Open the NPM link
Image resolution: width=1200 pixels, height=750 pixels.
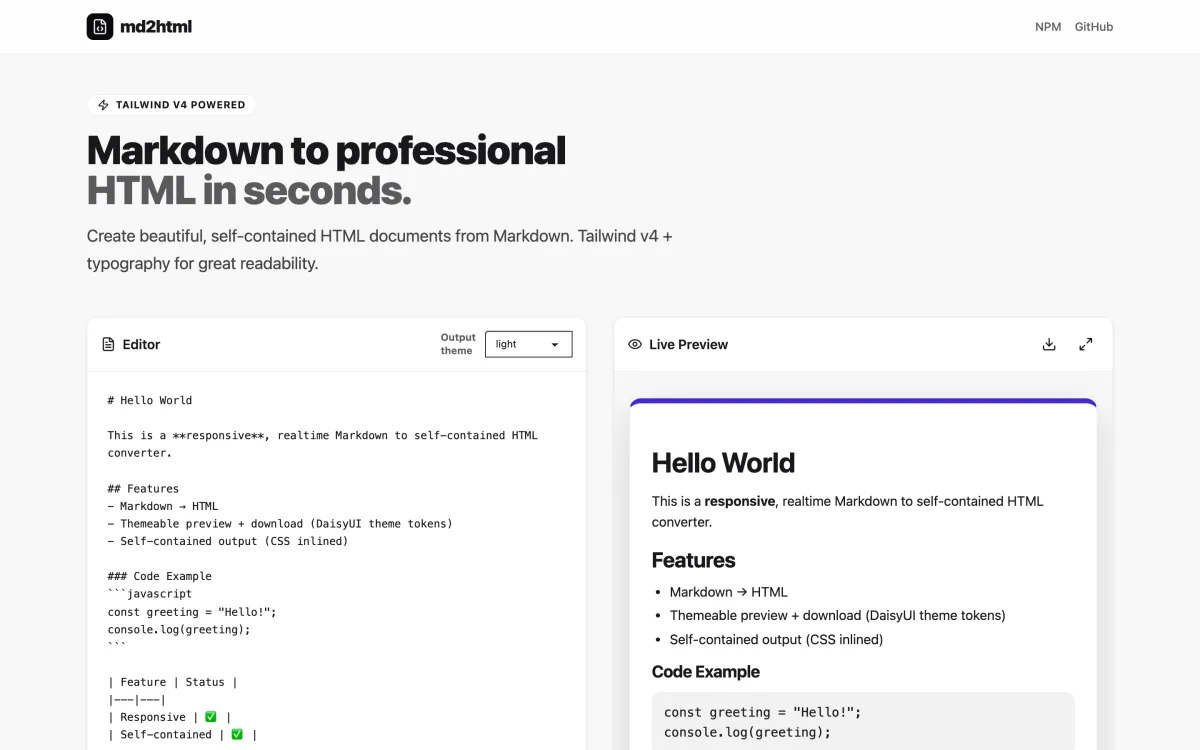tap(1048, 27)
